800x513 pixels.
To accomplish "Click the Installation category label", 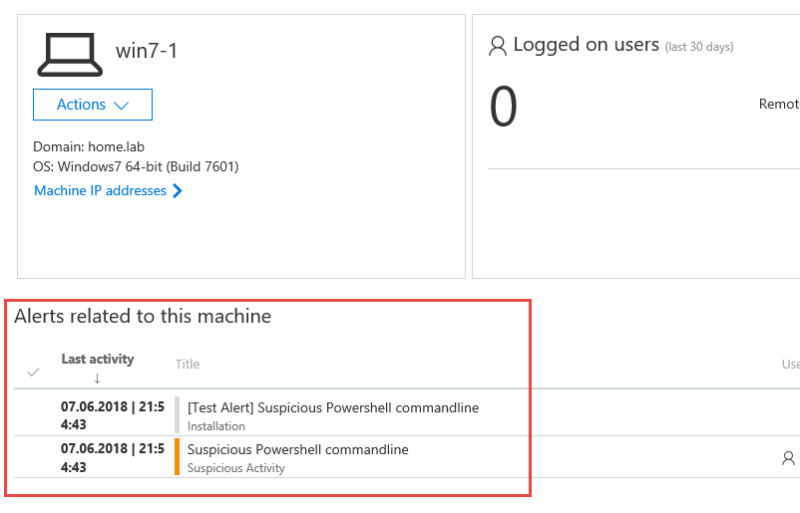I will [x=216, y=426].
